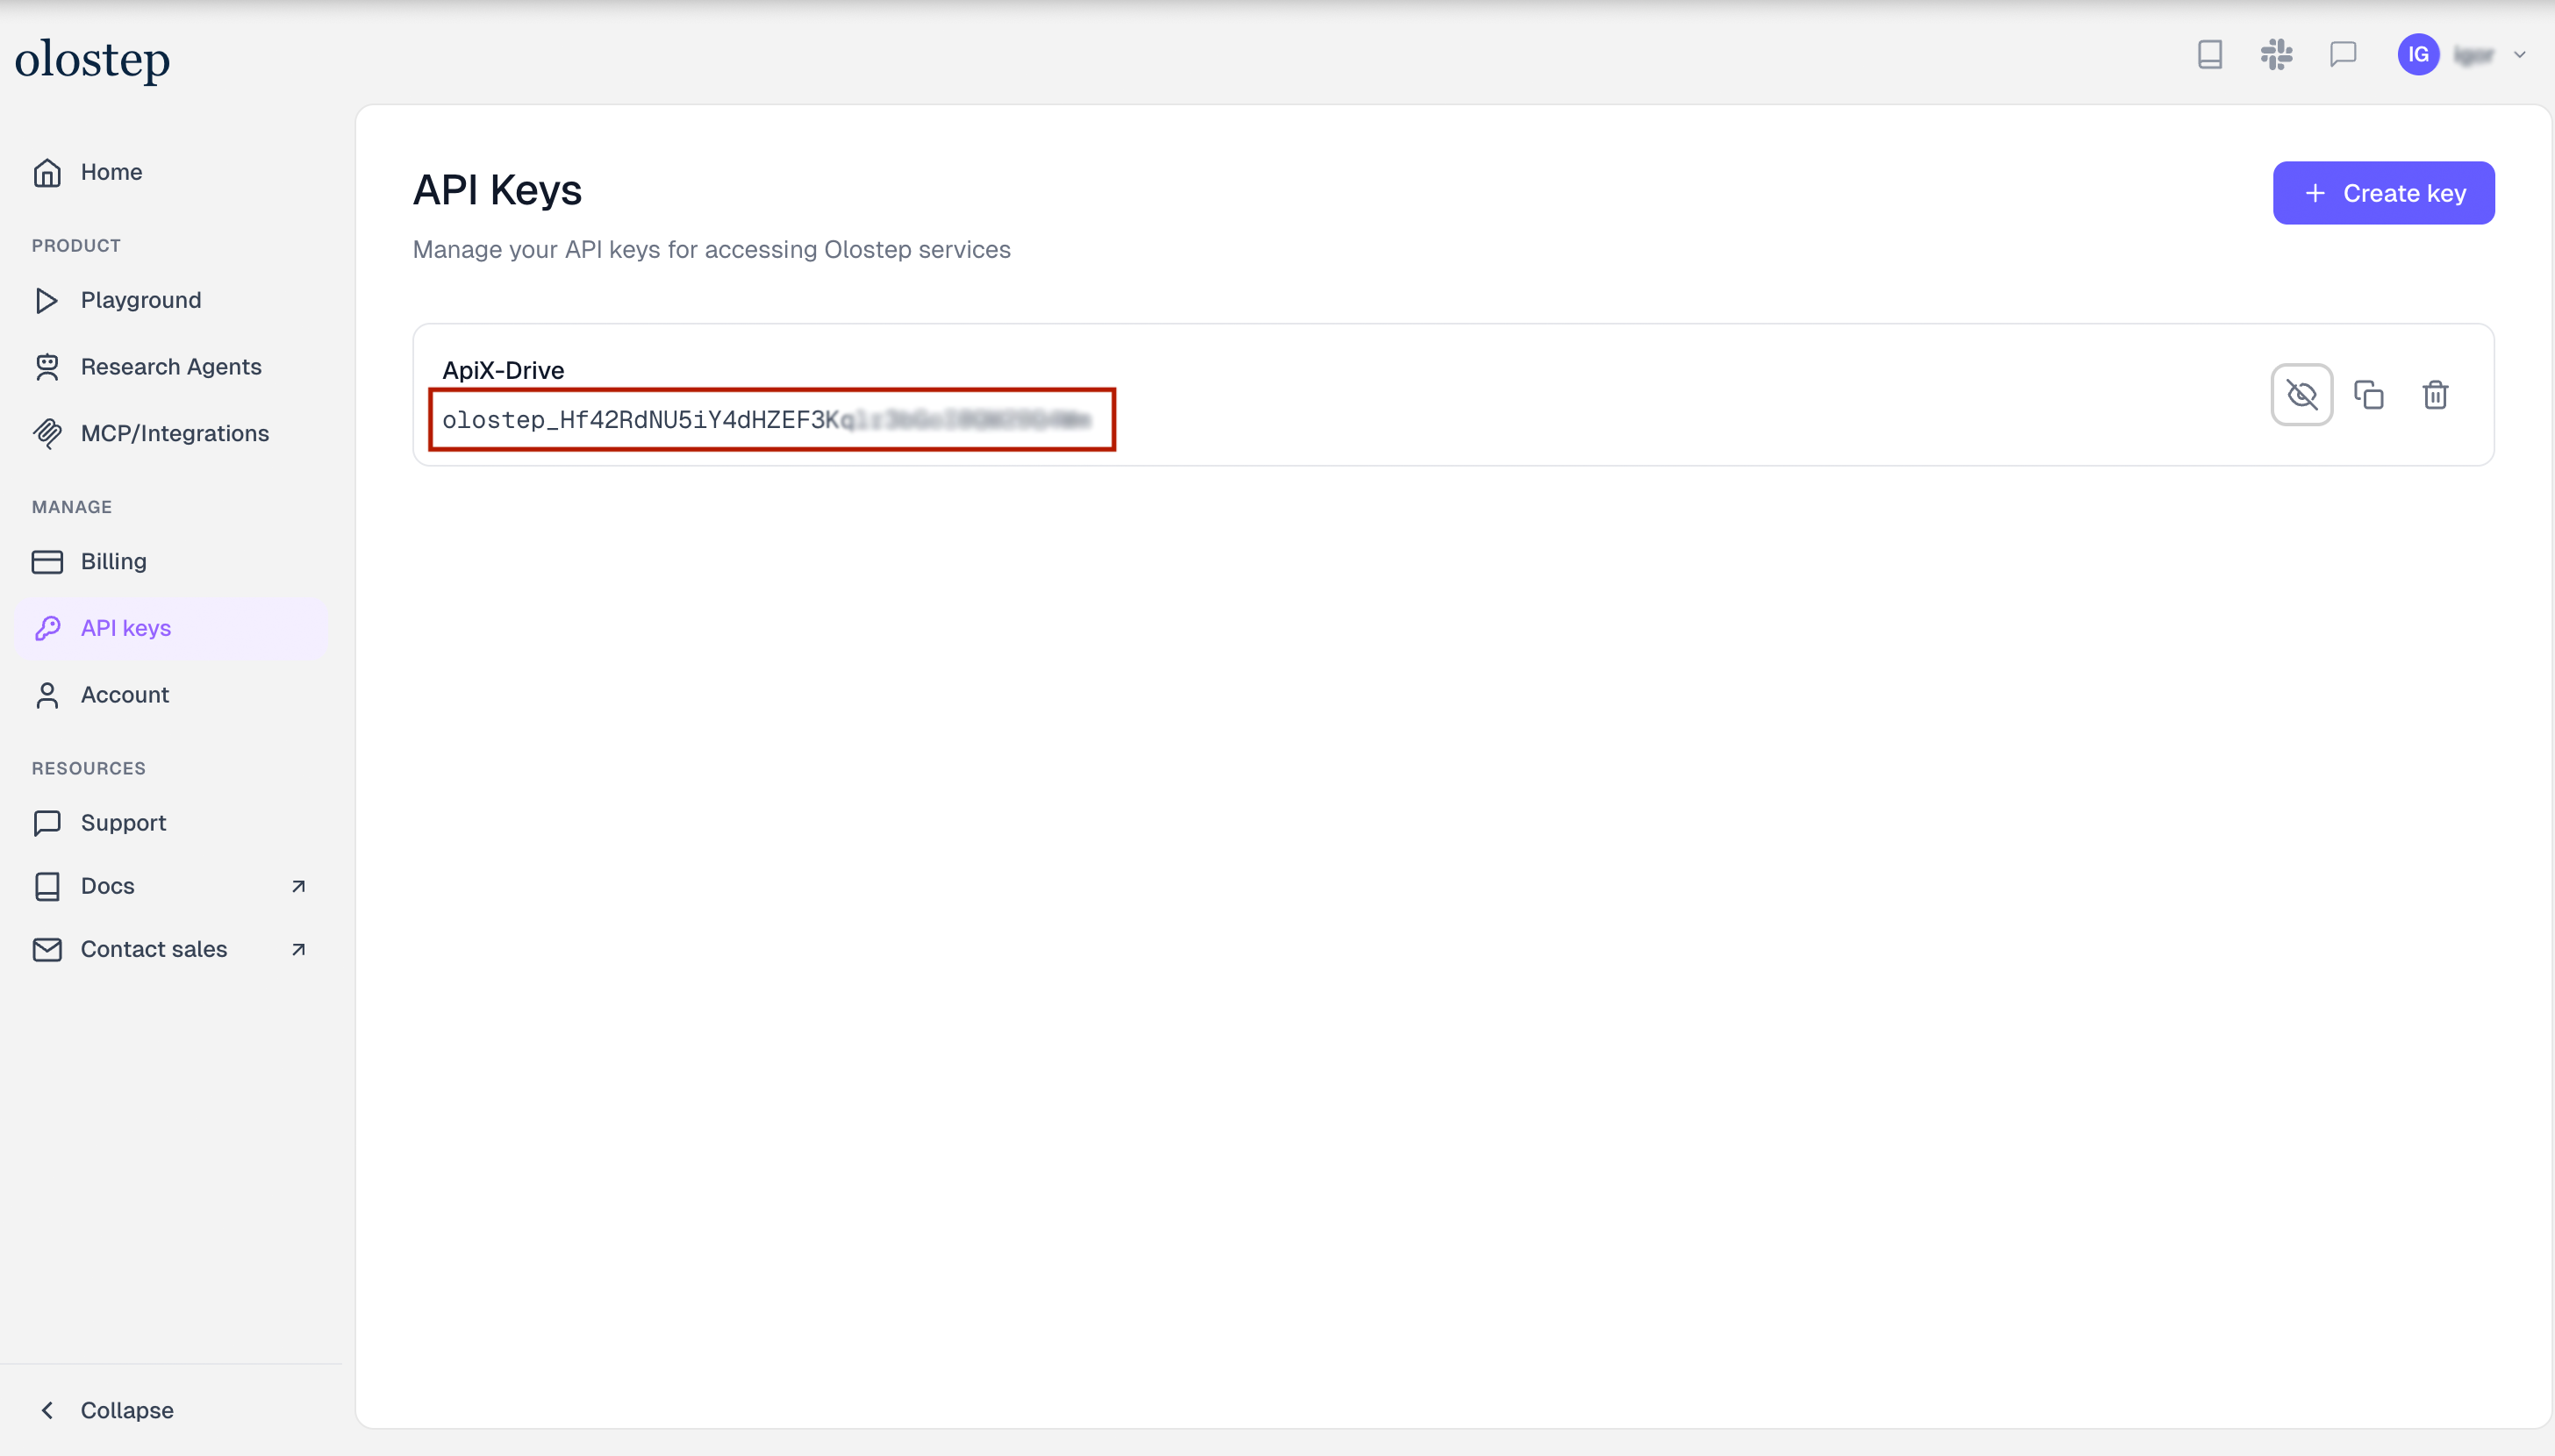Switch to the API keys section
Screen dimensions: 2555x1456
pyautogui.click(x=126, y=628)
